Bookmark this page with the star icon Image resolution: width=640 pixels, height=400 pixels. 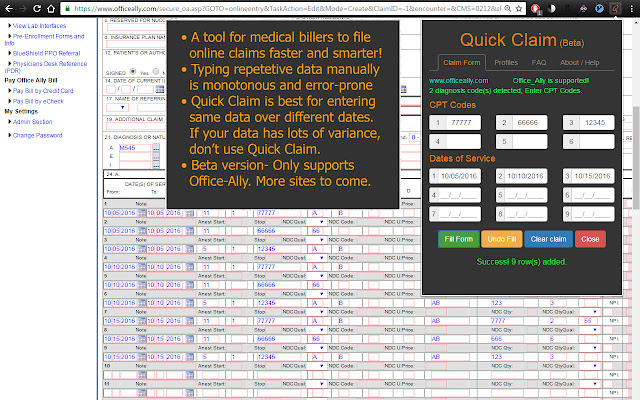click(x=519, y=8)
